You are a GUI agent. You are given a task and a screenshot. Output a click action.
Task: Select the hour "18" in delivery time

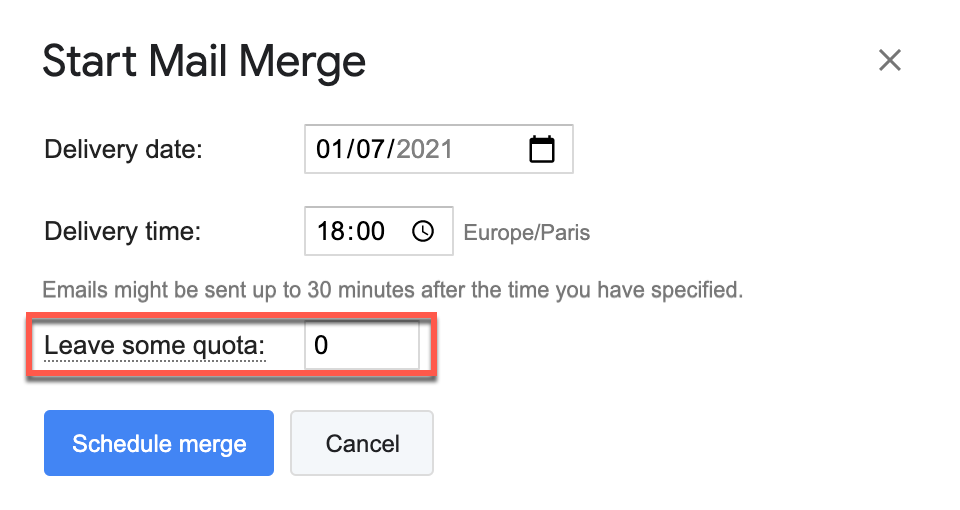pos(330,232)
